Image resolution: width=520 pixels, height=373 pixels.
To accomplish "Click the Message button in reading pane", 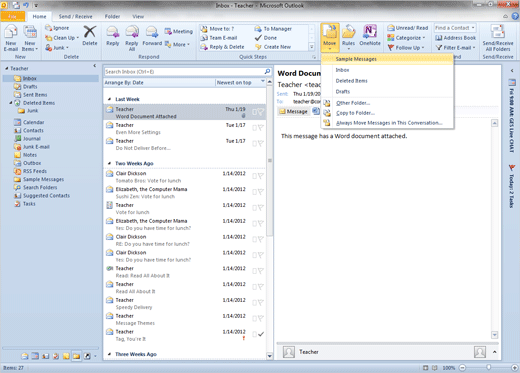I will (x=294, y=111).
